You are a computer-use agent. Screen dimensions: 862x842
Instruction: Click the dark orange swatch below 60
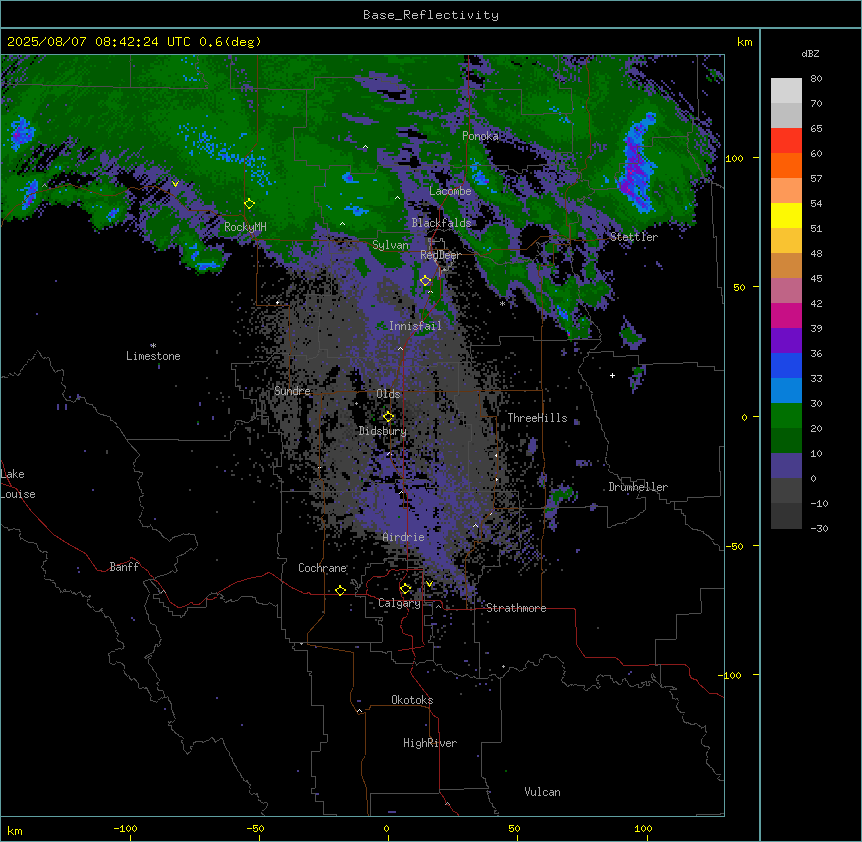(786, 165)
